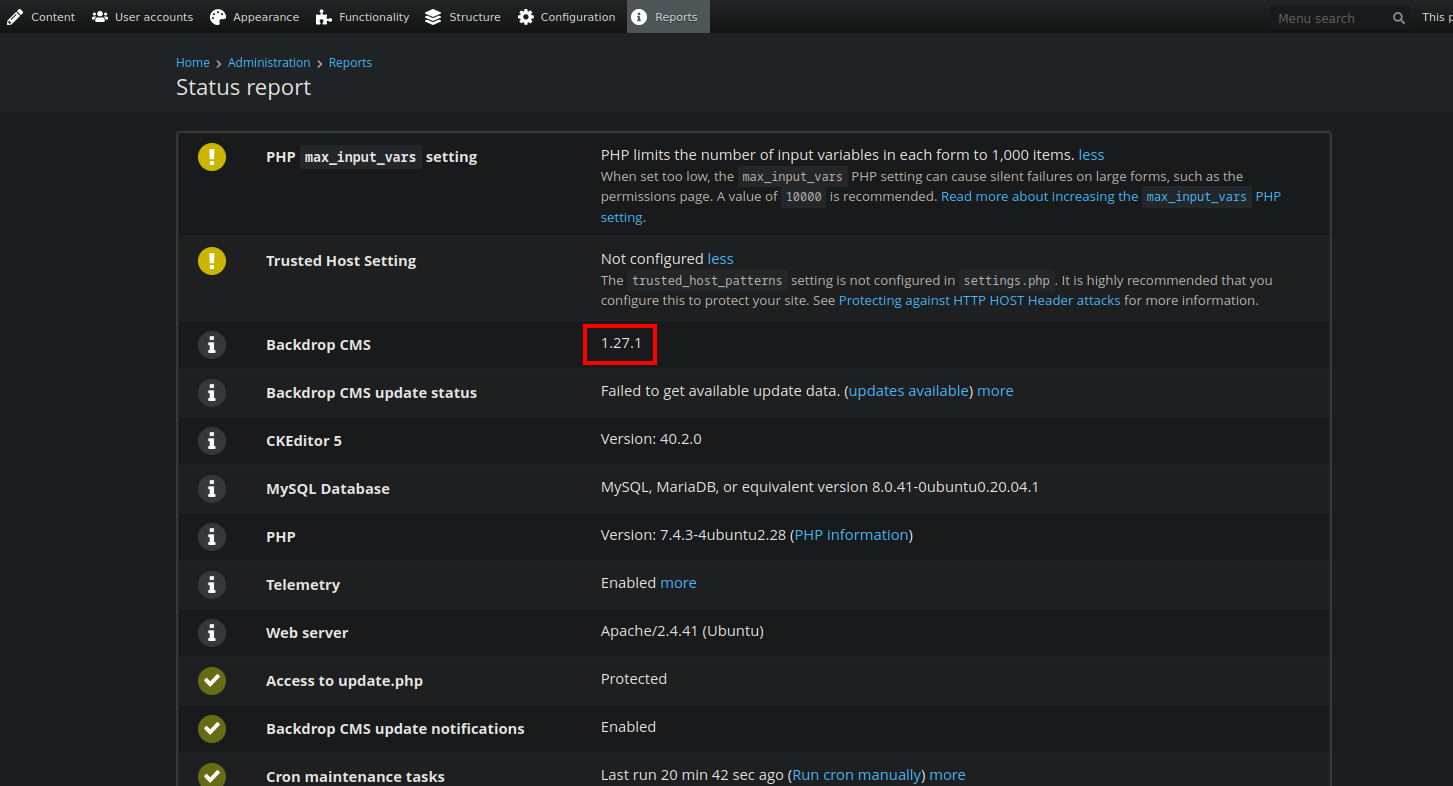Open the Content menu

pos(42,17)
